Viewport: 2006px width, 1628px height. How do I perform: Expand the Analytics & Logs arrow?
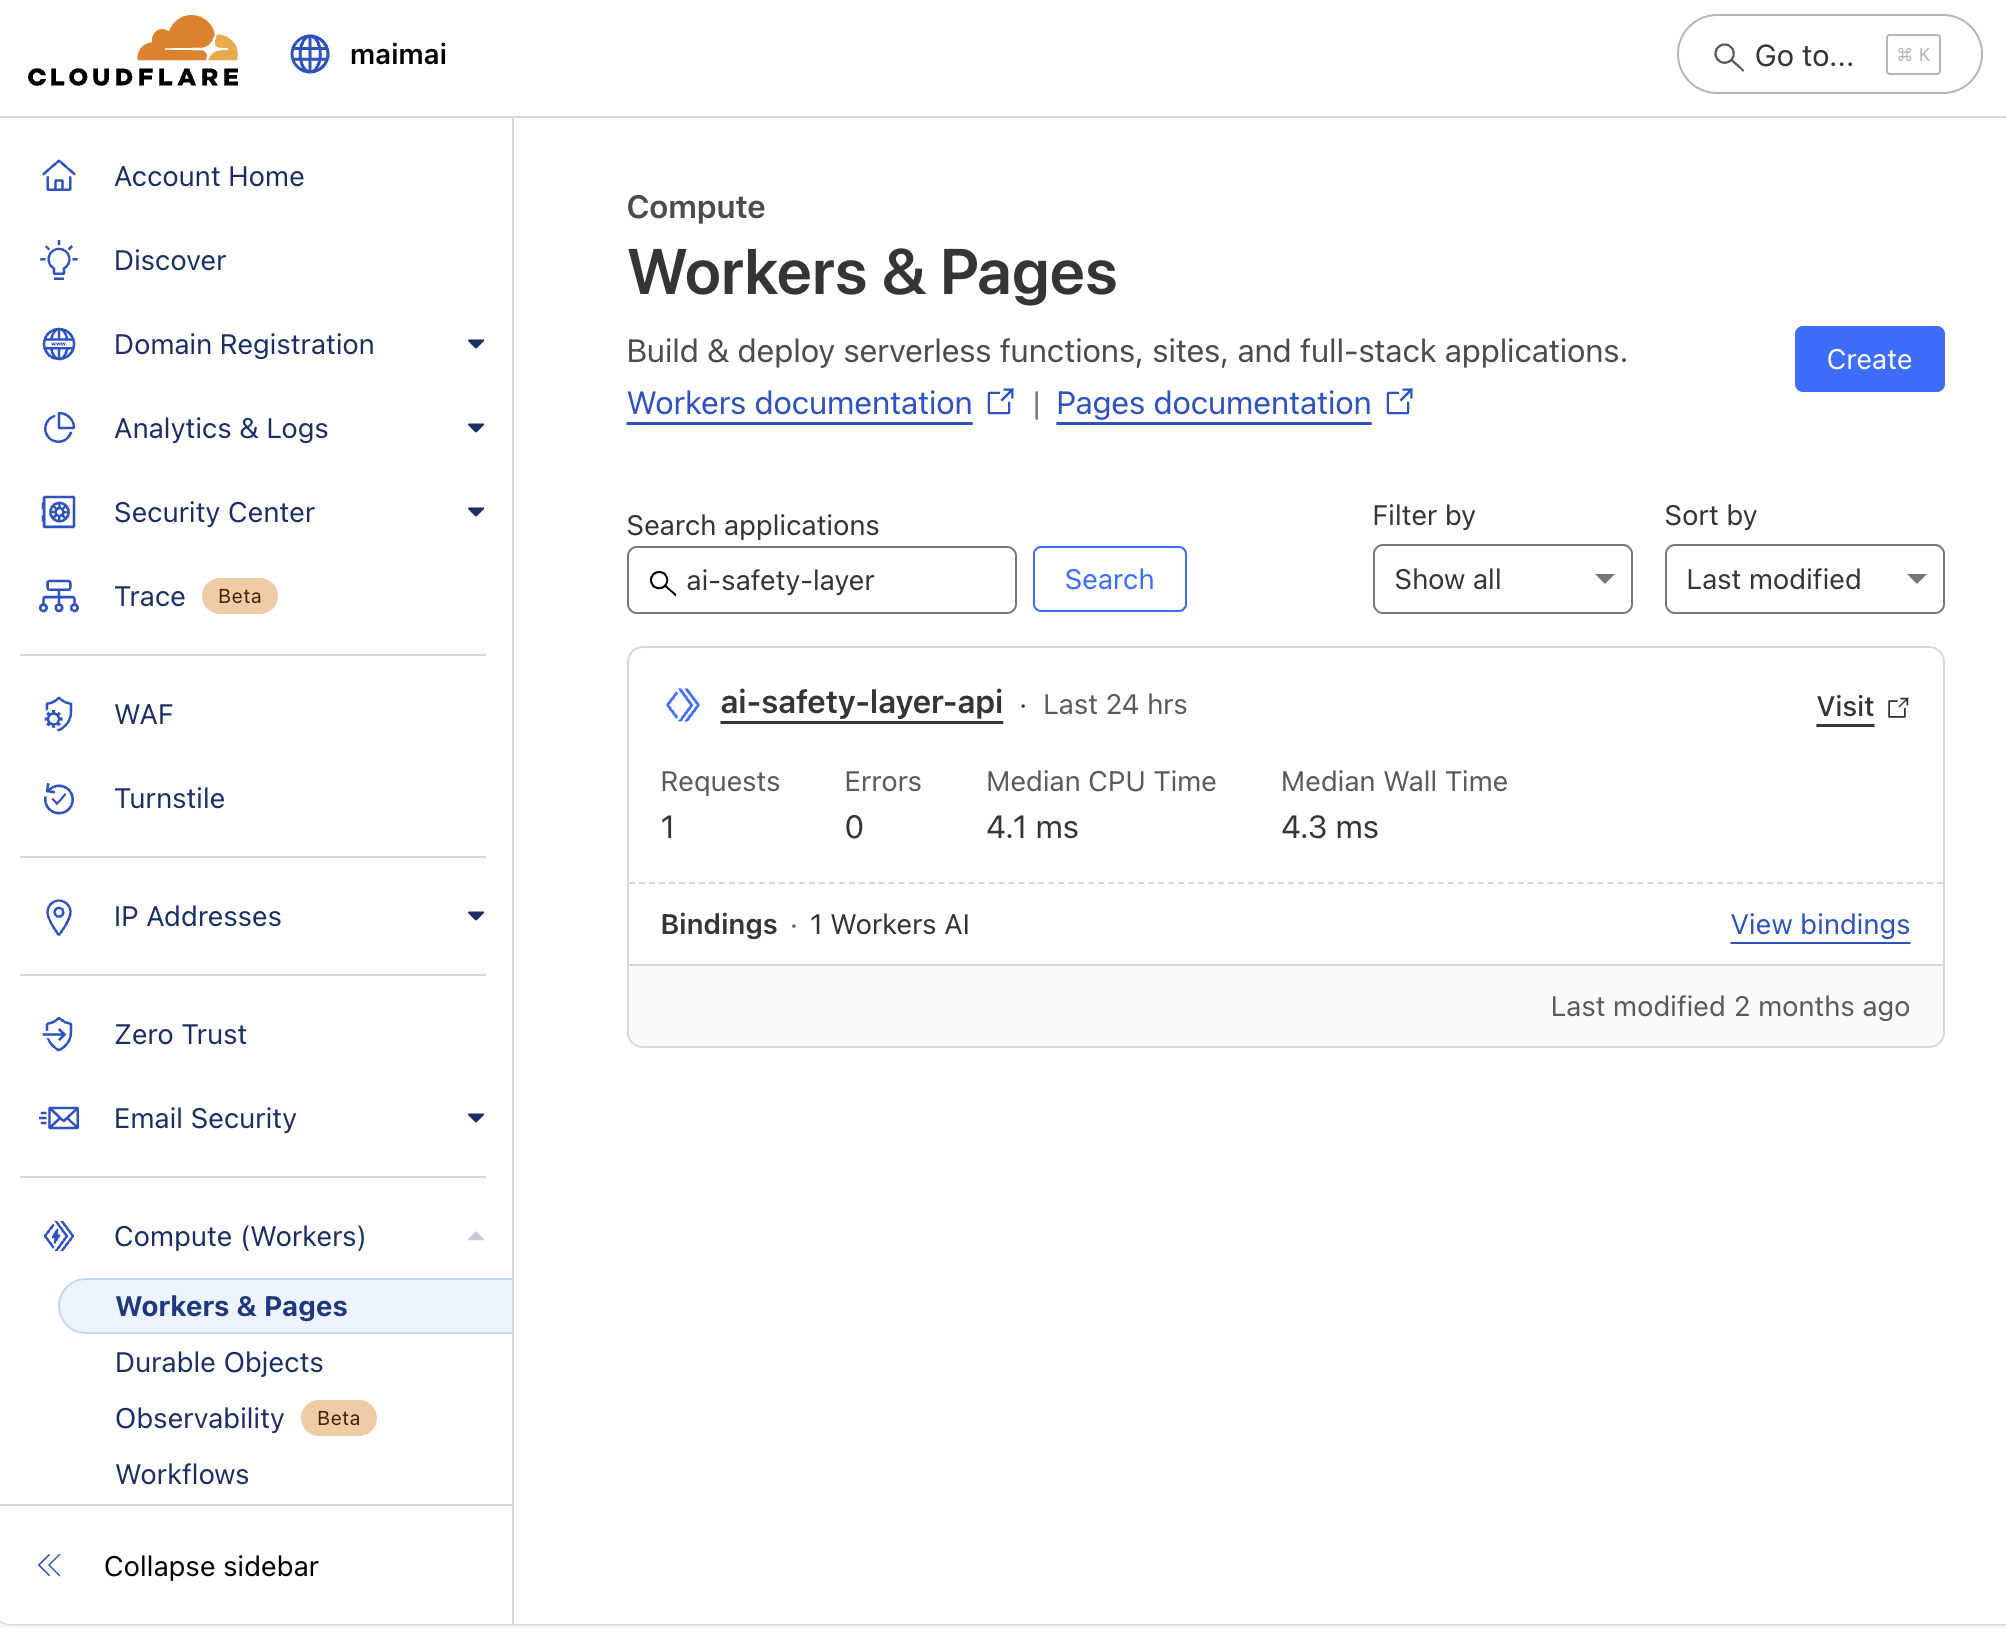(x=476, y=428)
